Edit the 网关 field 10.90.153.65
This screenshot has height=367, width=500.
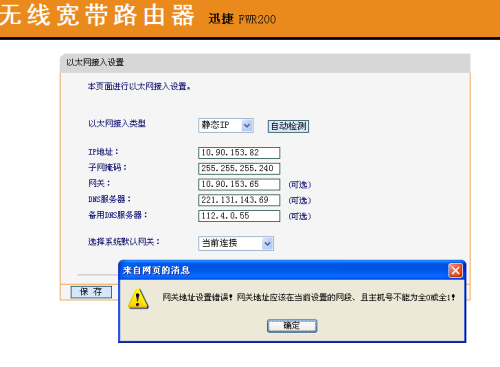[239, 184]
